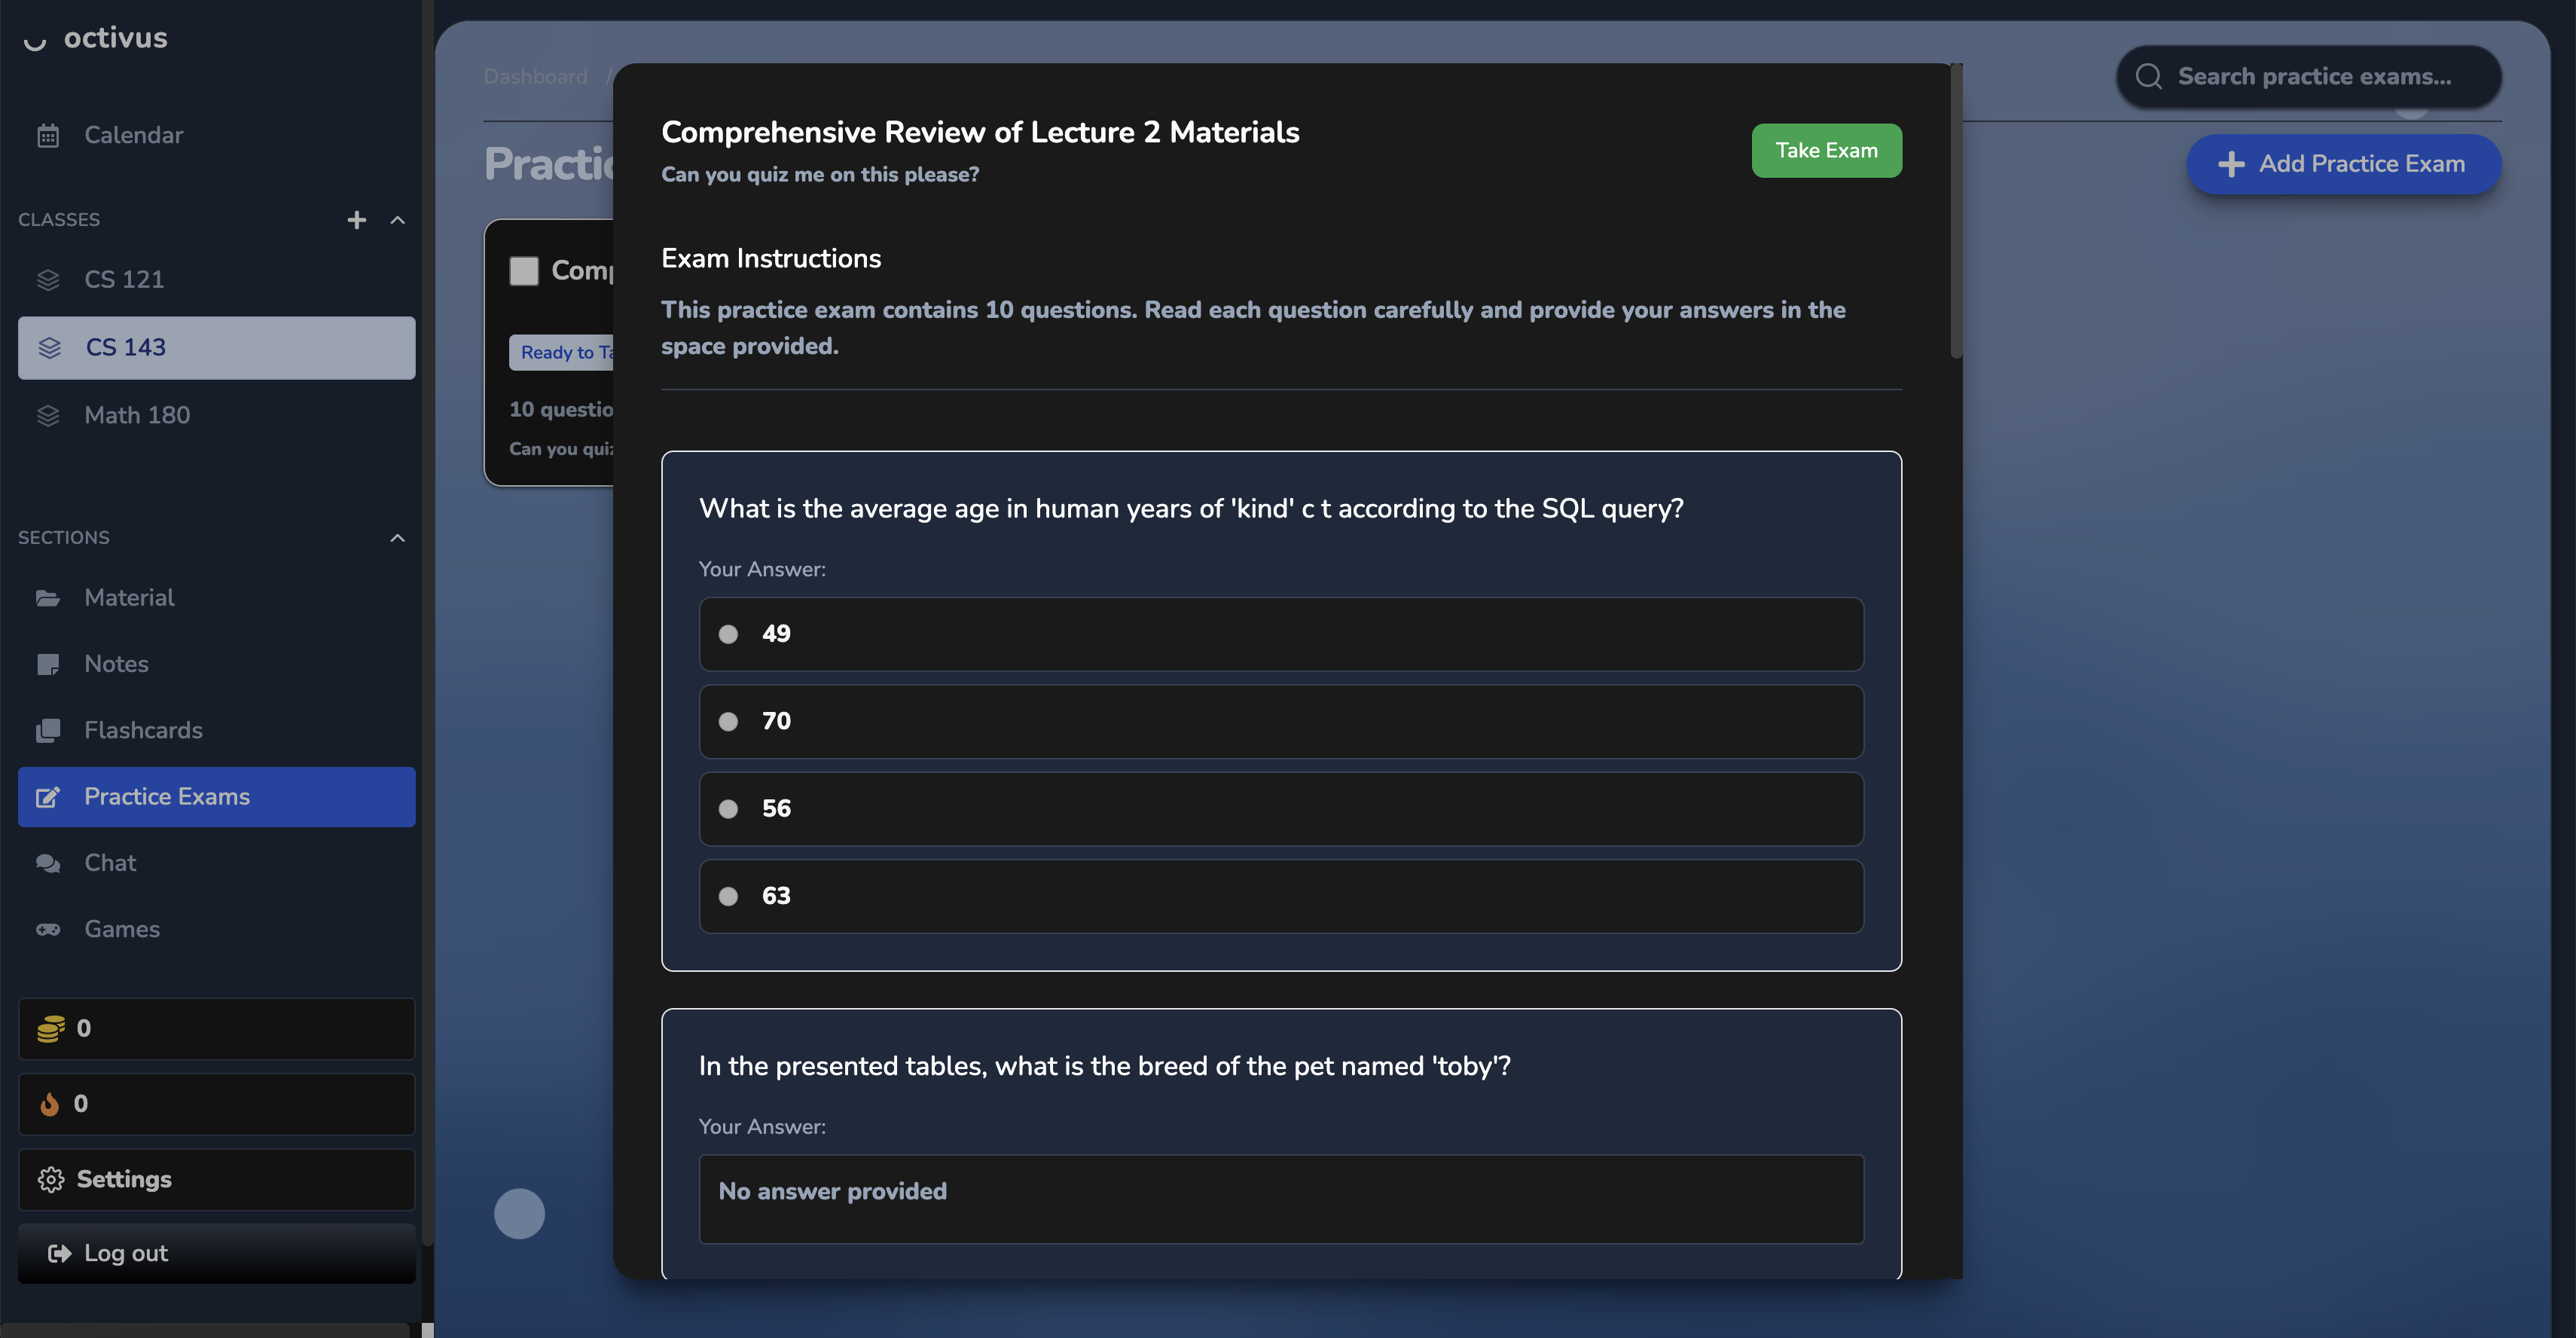Choose the radio button for 63
Screen dimensions: 2576x1338
pos(728,896)
